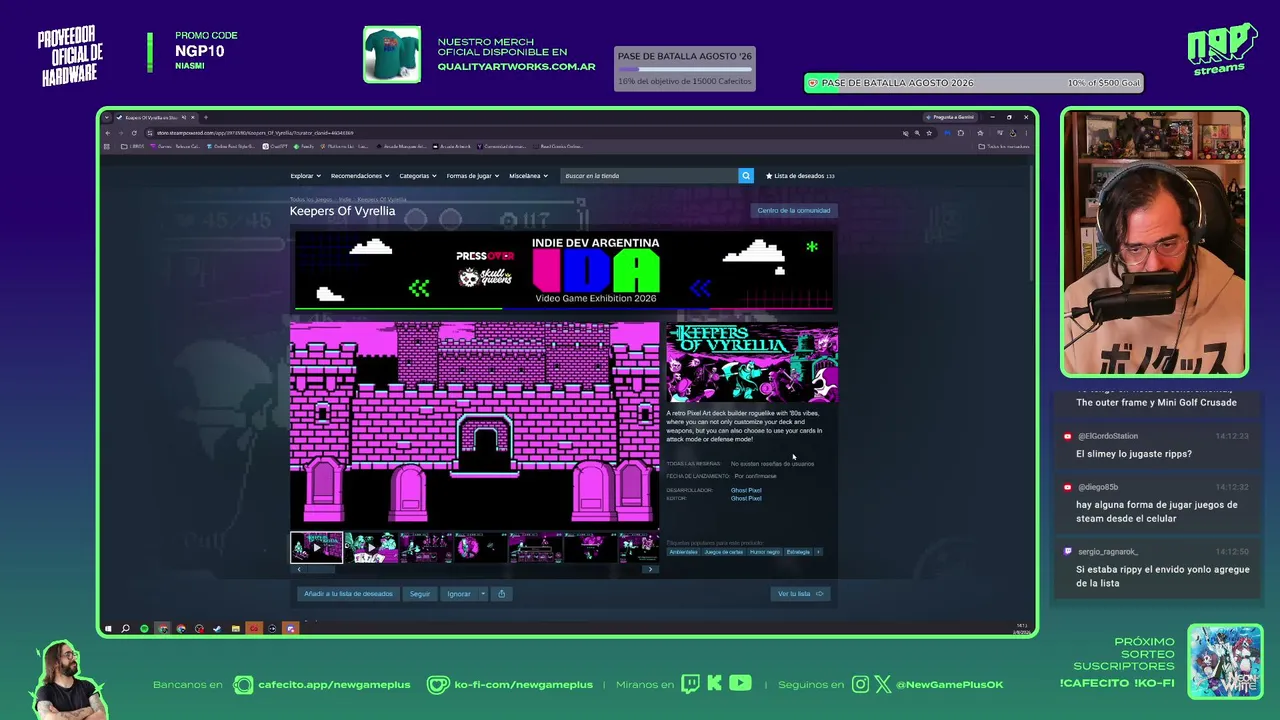Open Windows Start menu
Screen dimensions: 1280x720
(108, 628)
